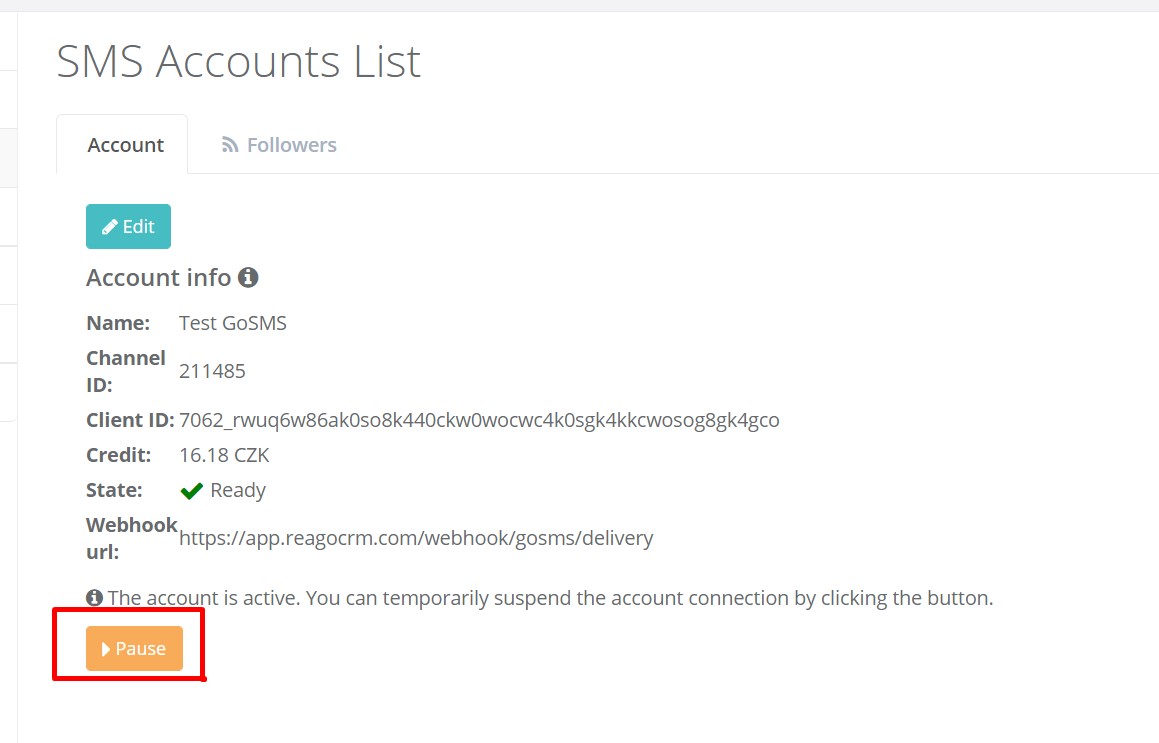Click the Client ID value string

click(x=479, y=420)
